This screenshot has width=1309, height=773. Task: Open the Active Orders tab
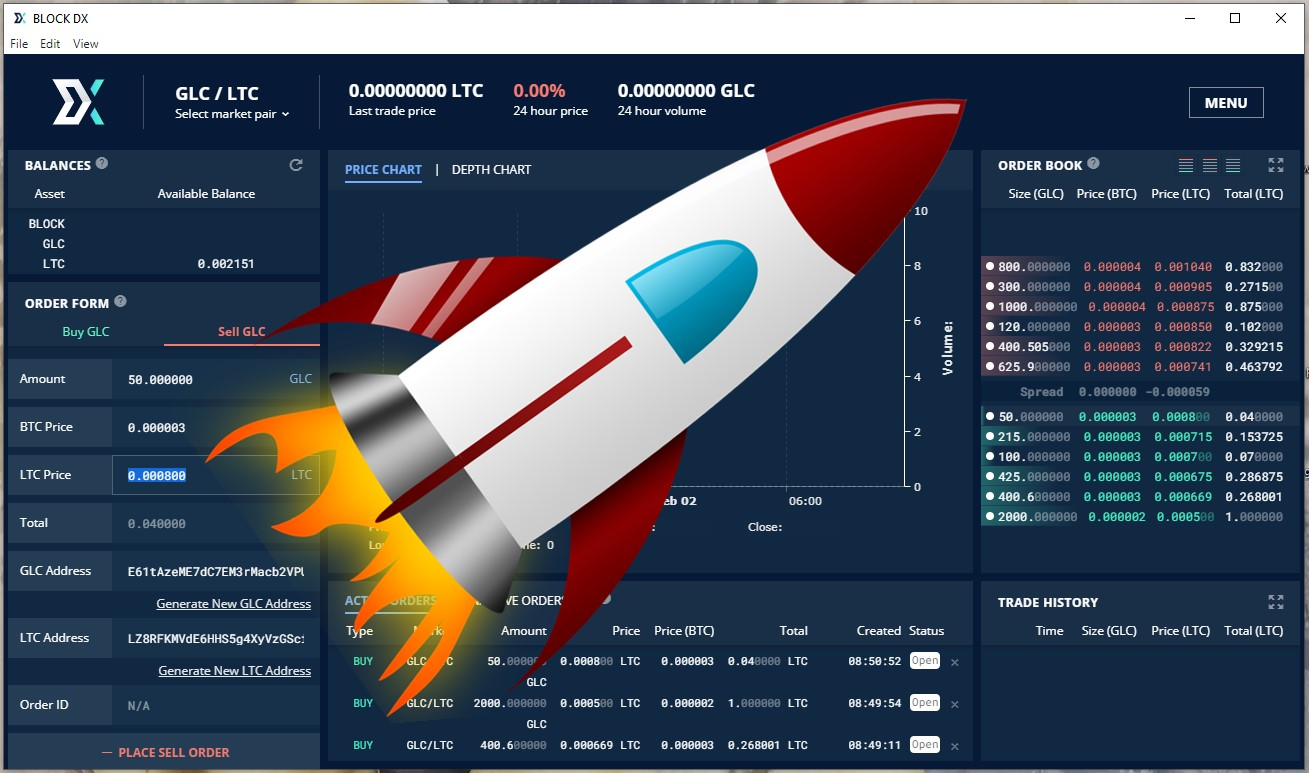[x=391, y=601]
